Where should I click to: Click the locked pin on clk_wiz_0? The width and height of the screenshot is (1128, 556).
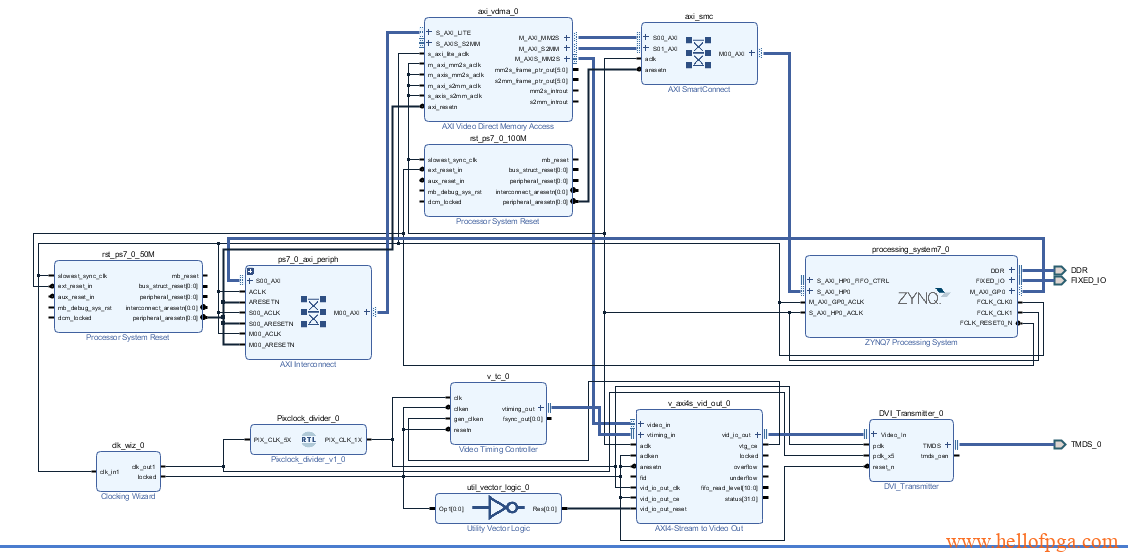click(146, 477)
